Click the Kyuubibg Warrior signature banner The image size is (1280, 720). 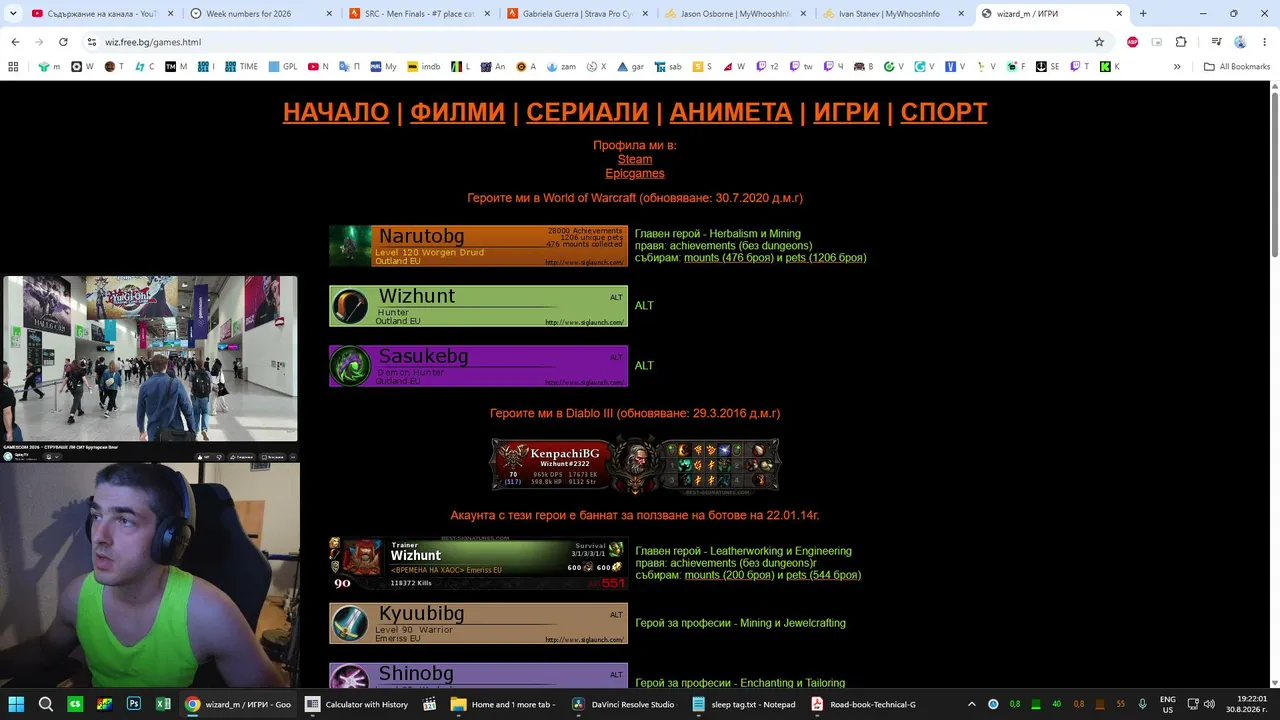pos(479,623)
